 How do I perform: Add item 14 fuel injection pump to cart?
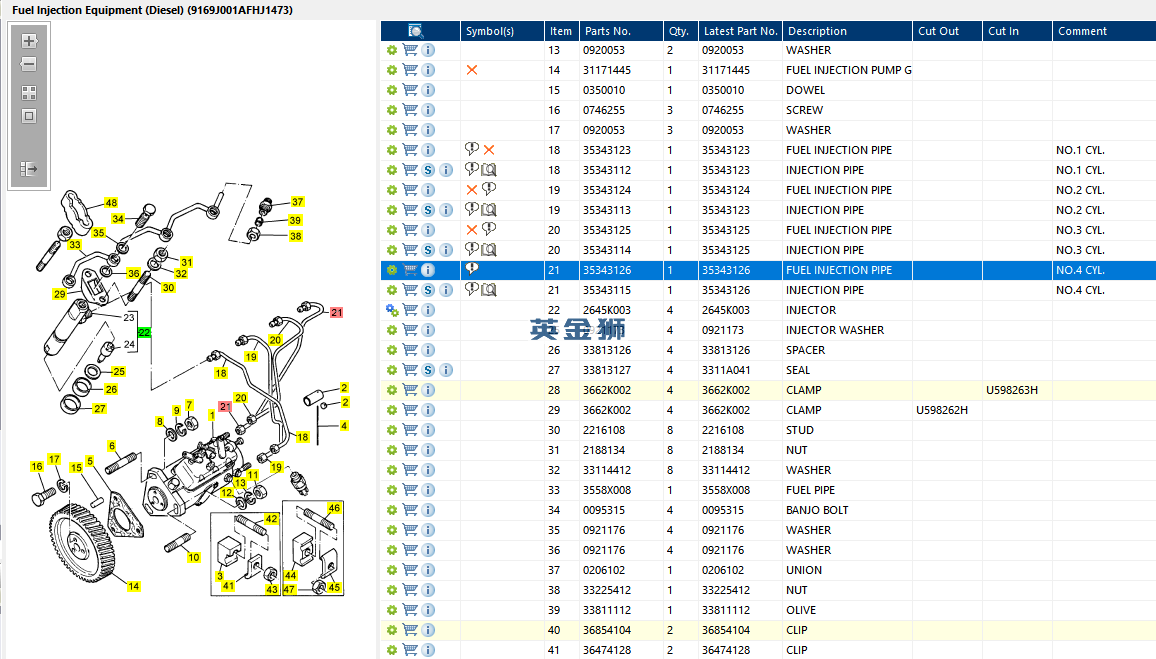click(x=410, y=70)
